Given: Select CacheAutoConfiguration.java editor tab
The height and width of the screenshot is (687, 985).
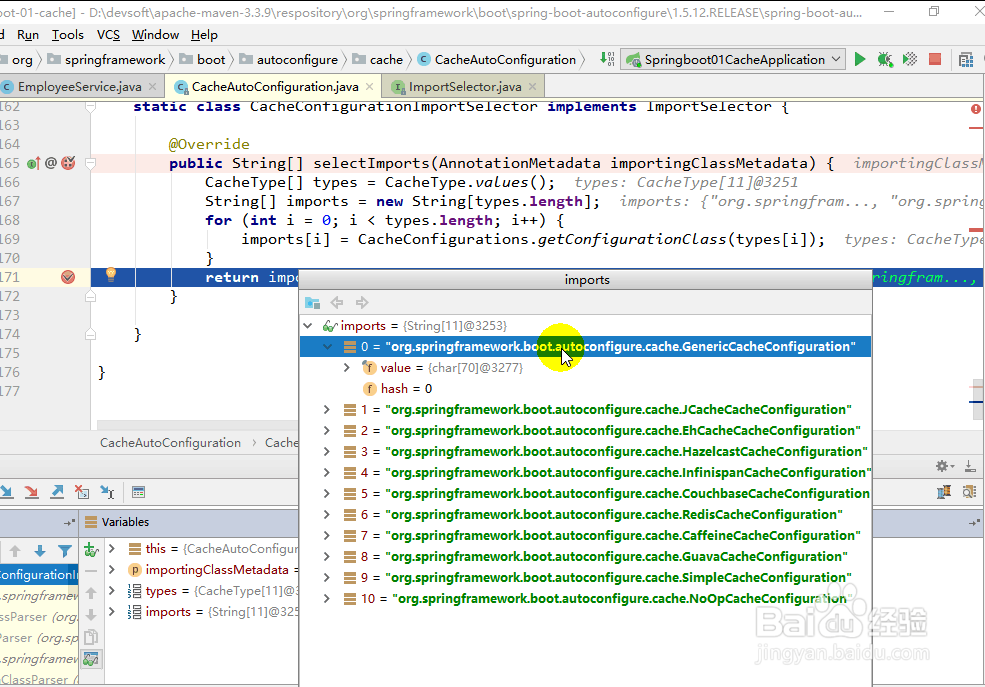Looking at the screenshot, I should pos(275,87).
